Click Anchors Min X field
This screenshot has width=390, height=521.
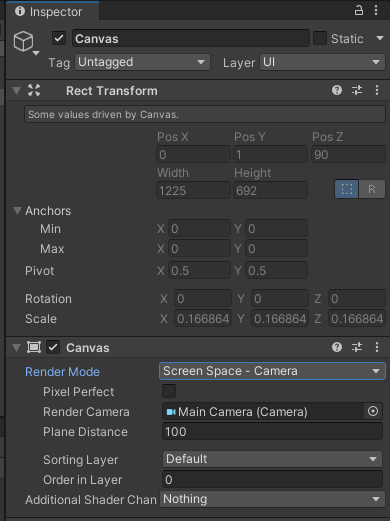(x=199, y=228)
